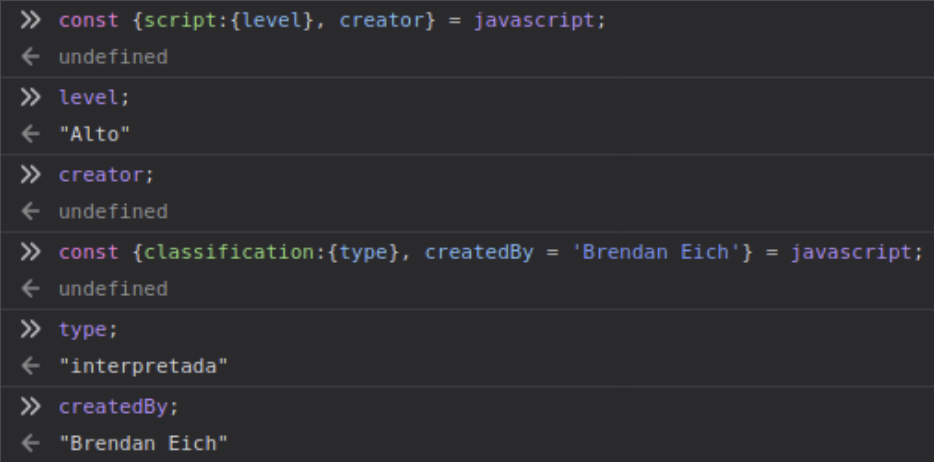The height and width of the screenshot is (462, 934).
Task: Click the return arrow beside "interpretada"
Action: tap(30, 367)
